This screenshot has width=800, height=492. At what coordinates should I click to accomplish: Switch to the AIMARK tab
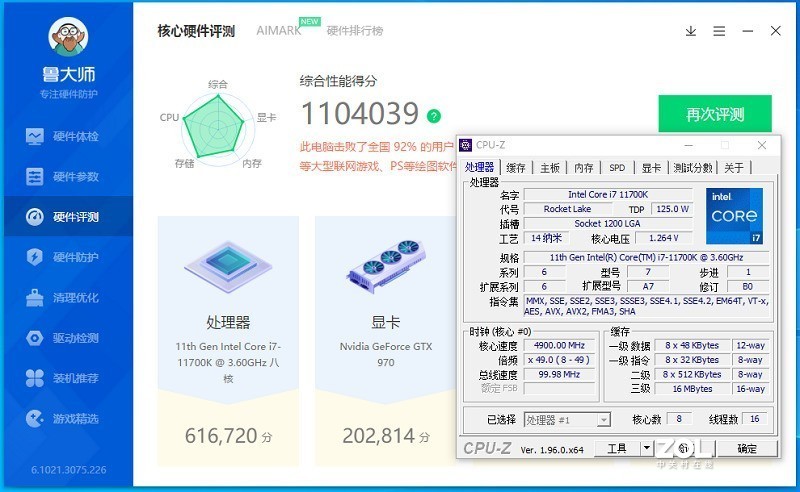coord(279,31)
